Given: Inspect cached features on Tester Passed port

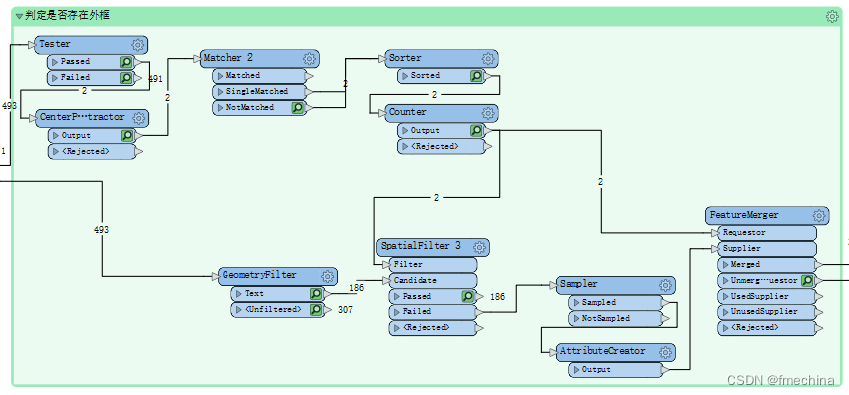Looking at the screenshot, I should point(126,62).
